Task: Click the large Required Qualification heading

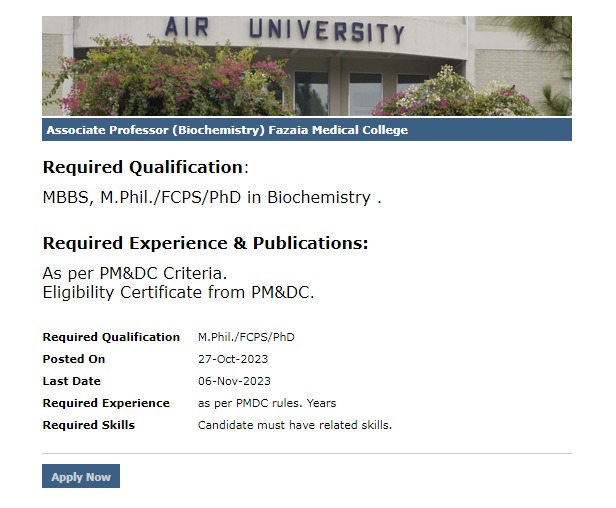Action: [x=143, y=167]
